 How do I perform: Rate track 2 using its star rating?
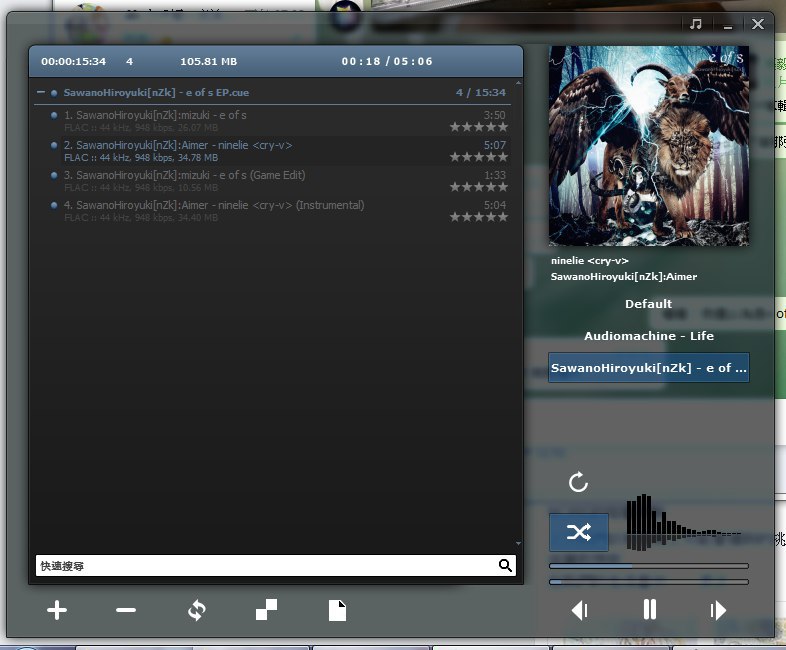coord(479,157)
